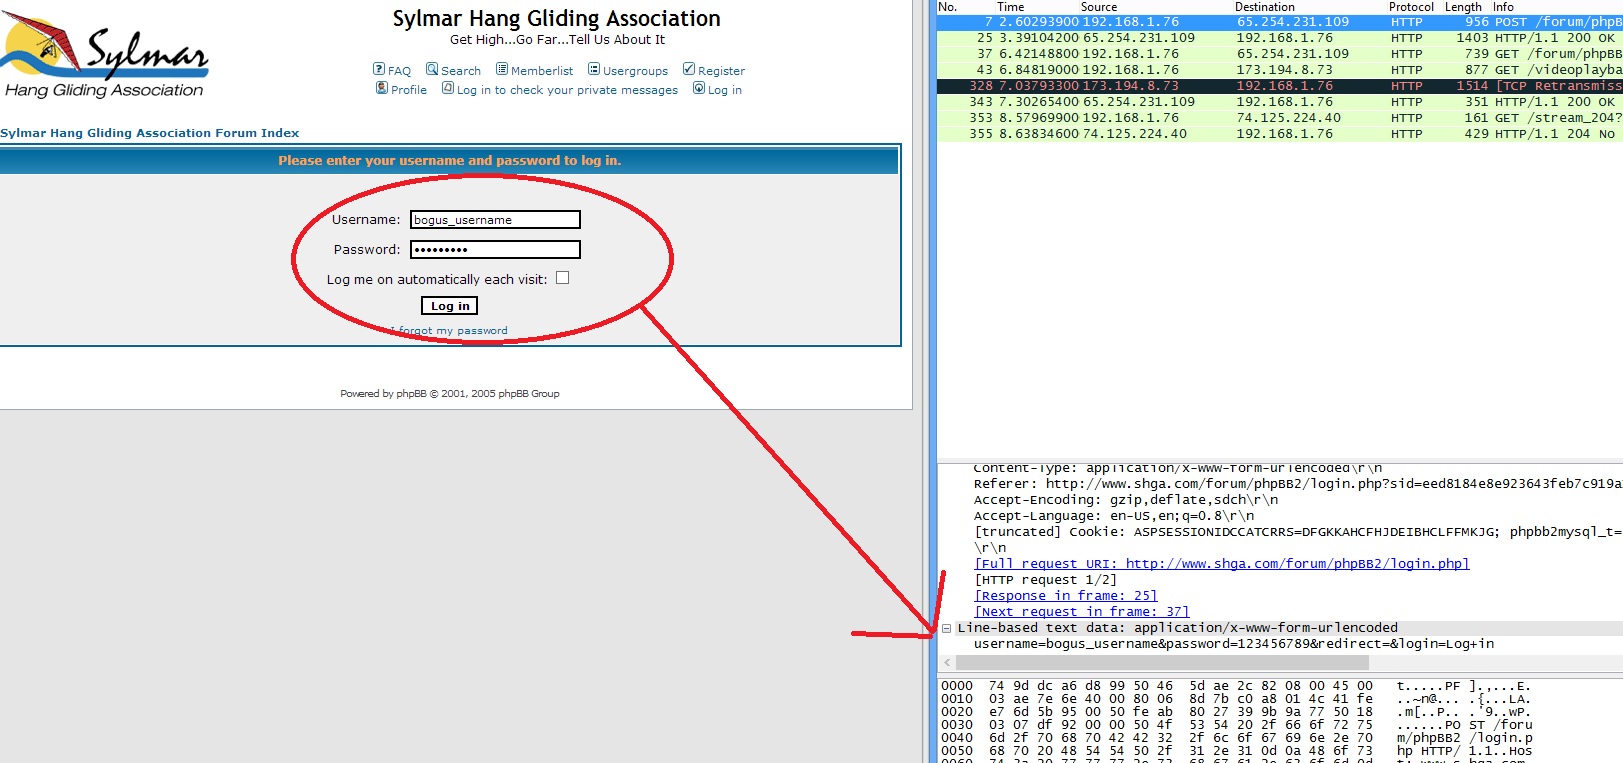Viewport: 1623px width, 763px height.
Task: Select hex dump row at offset 0020
Action: tap(1236, 712)
